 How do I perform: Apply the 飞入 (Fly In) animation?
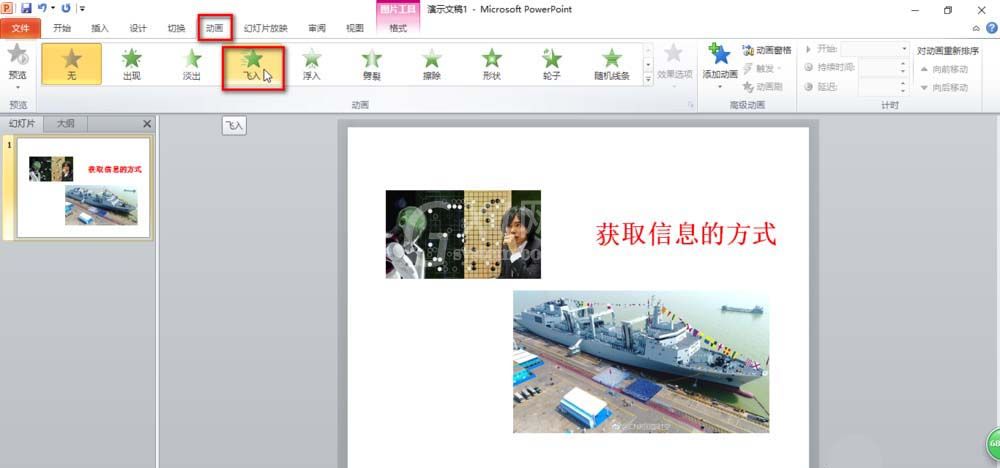pos(253,64)
